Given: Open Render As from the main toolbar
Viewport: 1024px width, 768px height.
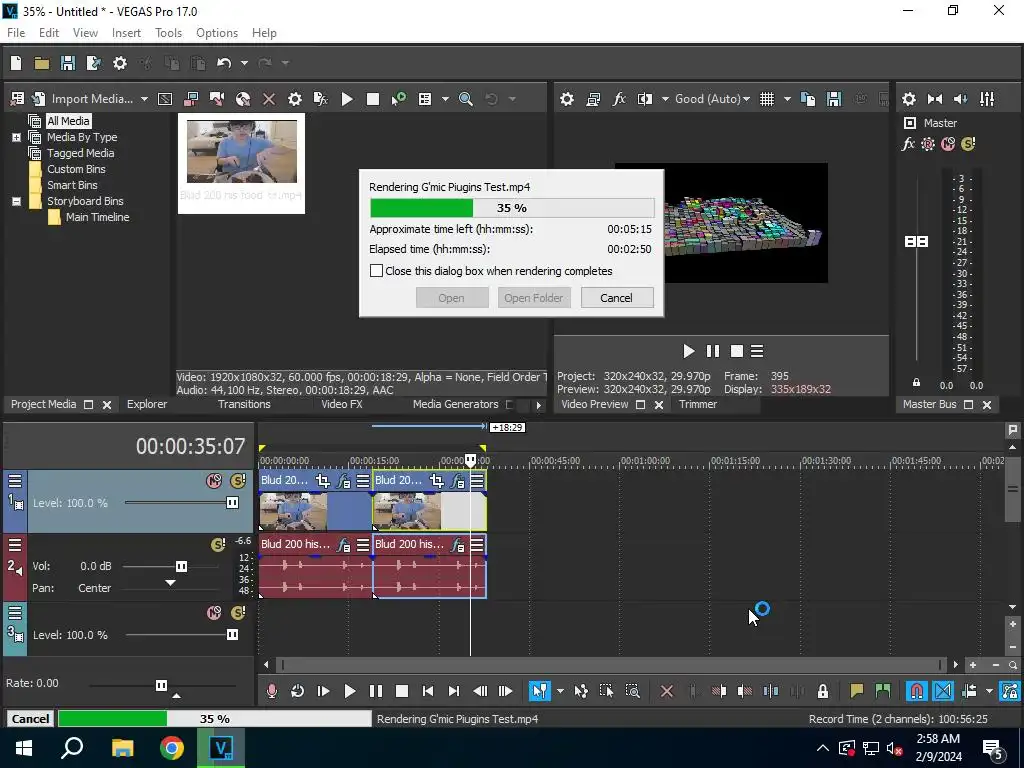Looking at the screenshot, I should click(93, 63).
